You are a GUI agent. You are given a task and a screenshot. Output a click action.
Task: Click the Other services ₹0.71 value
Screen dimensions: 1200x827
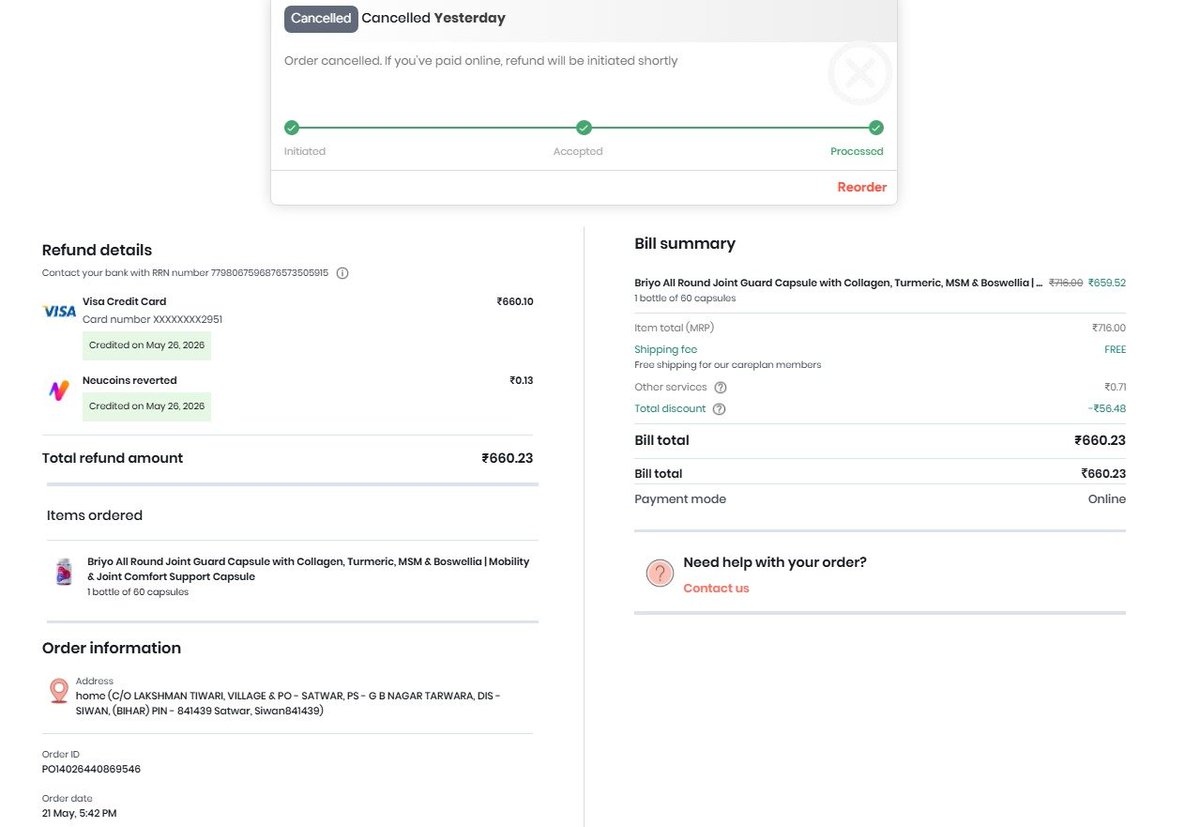point(1115,387)
